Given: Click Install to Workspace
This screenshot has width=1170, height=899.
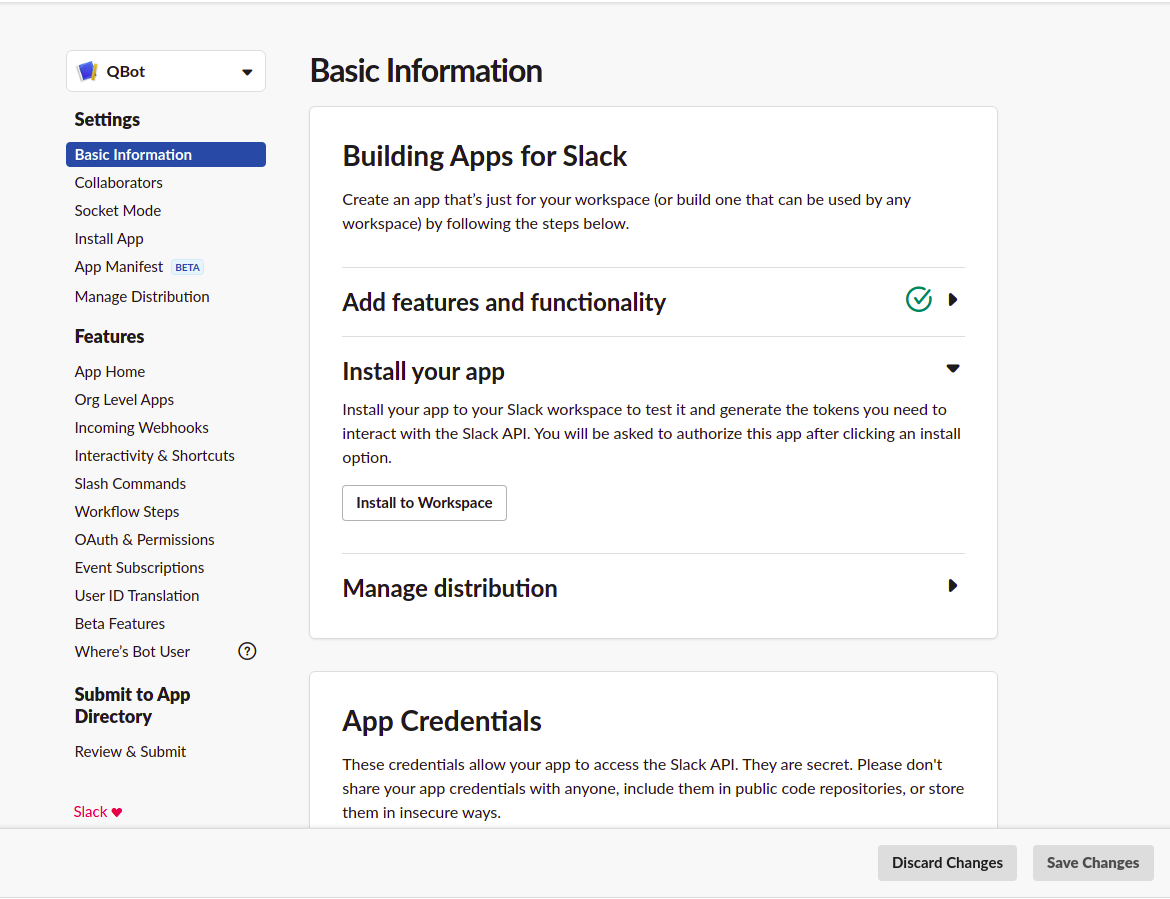Looking at the screenshot, I should [x=424, y=502].
